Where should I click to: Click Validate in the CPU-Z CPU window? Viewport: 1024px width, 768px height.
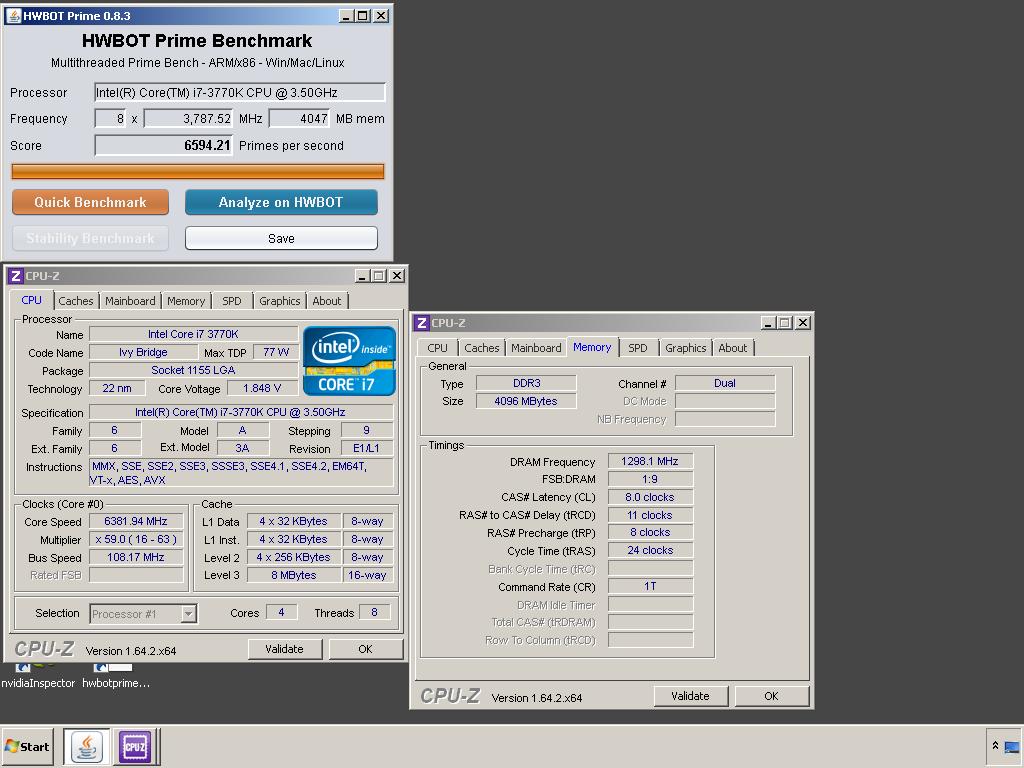coord(285,649)
